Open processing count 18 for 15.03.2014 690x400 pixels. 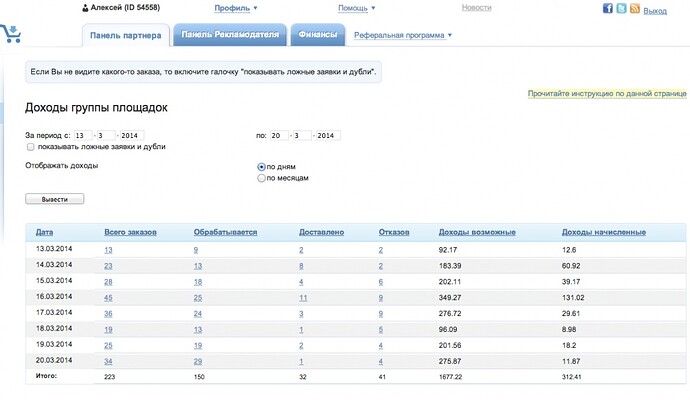tap(198, 282)
